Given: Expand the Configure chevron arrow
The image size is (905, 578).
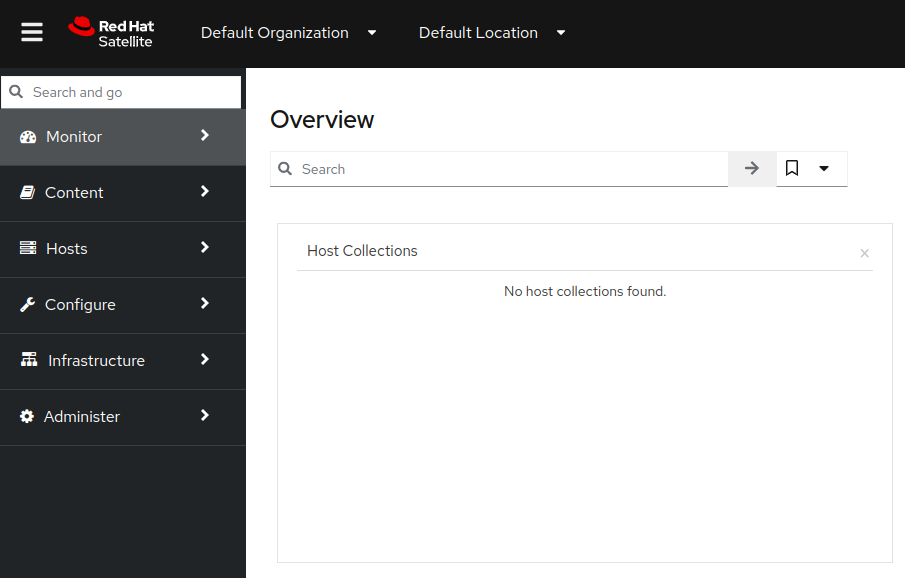Looking at the screenshot, I should click(204, 303).
